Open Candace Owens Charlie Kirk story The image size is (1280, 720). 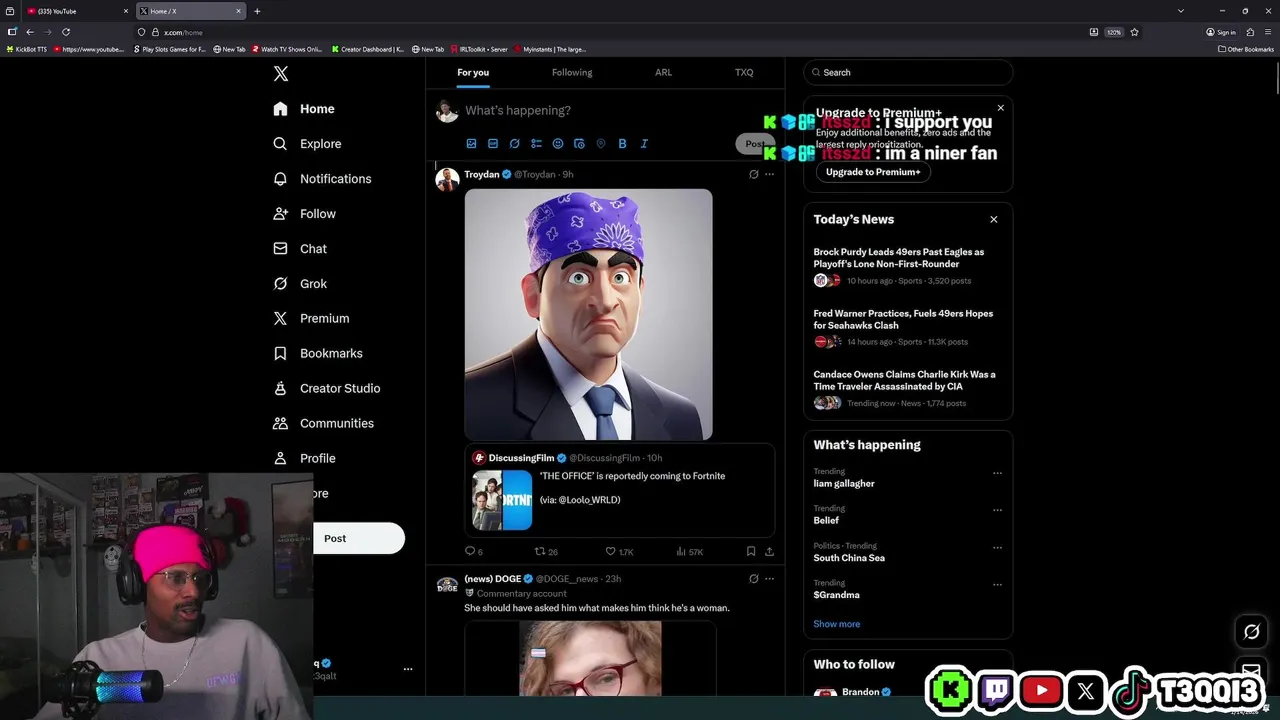tap(908, 390)
